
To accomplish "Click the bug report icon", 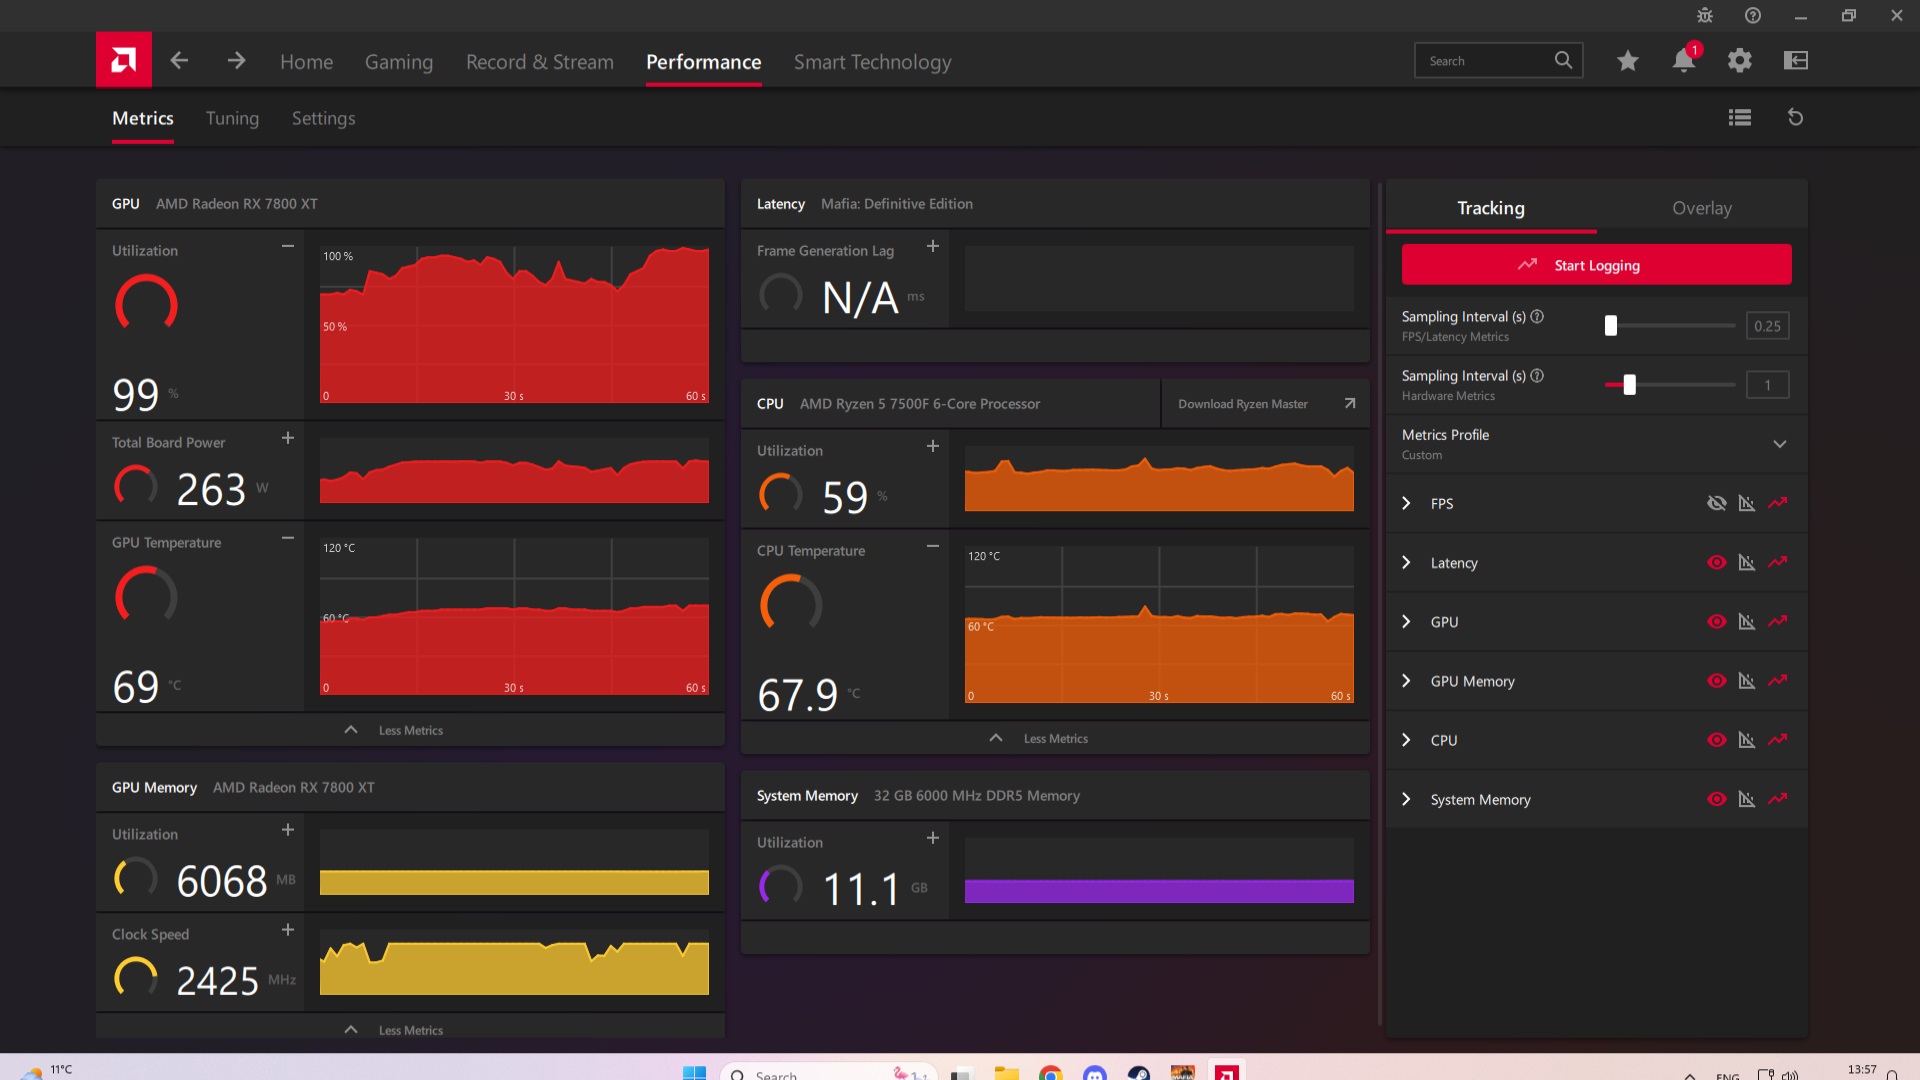I will coord(1705,16).
